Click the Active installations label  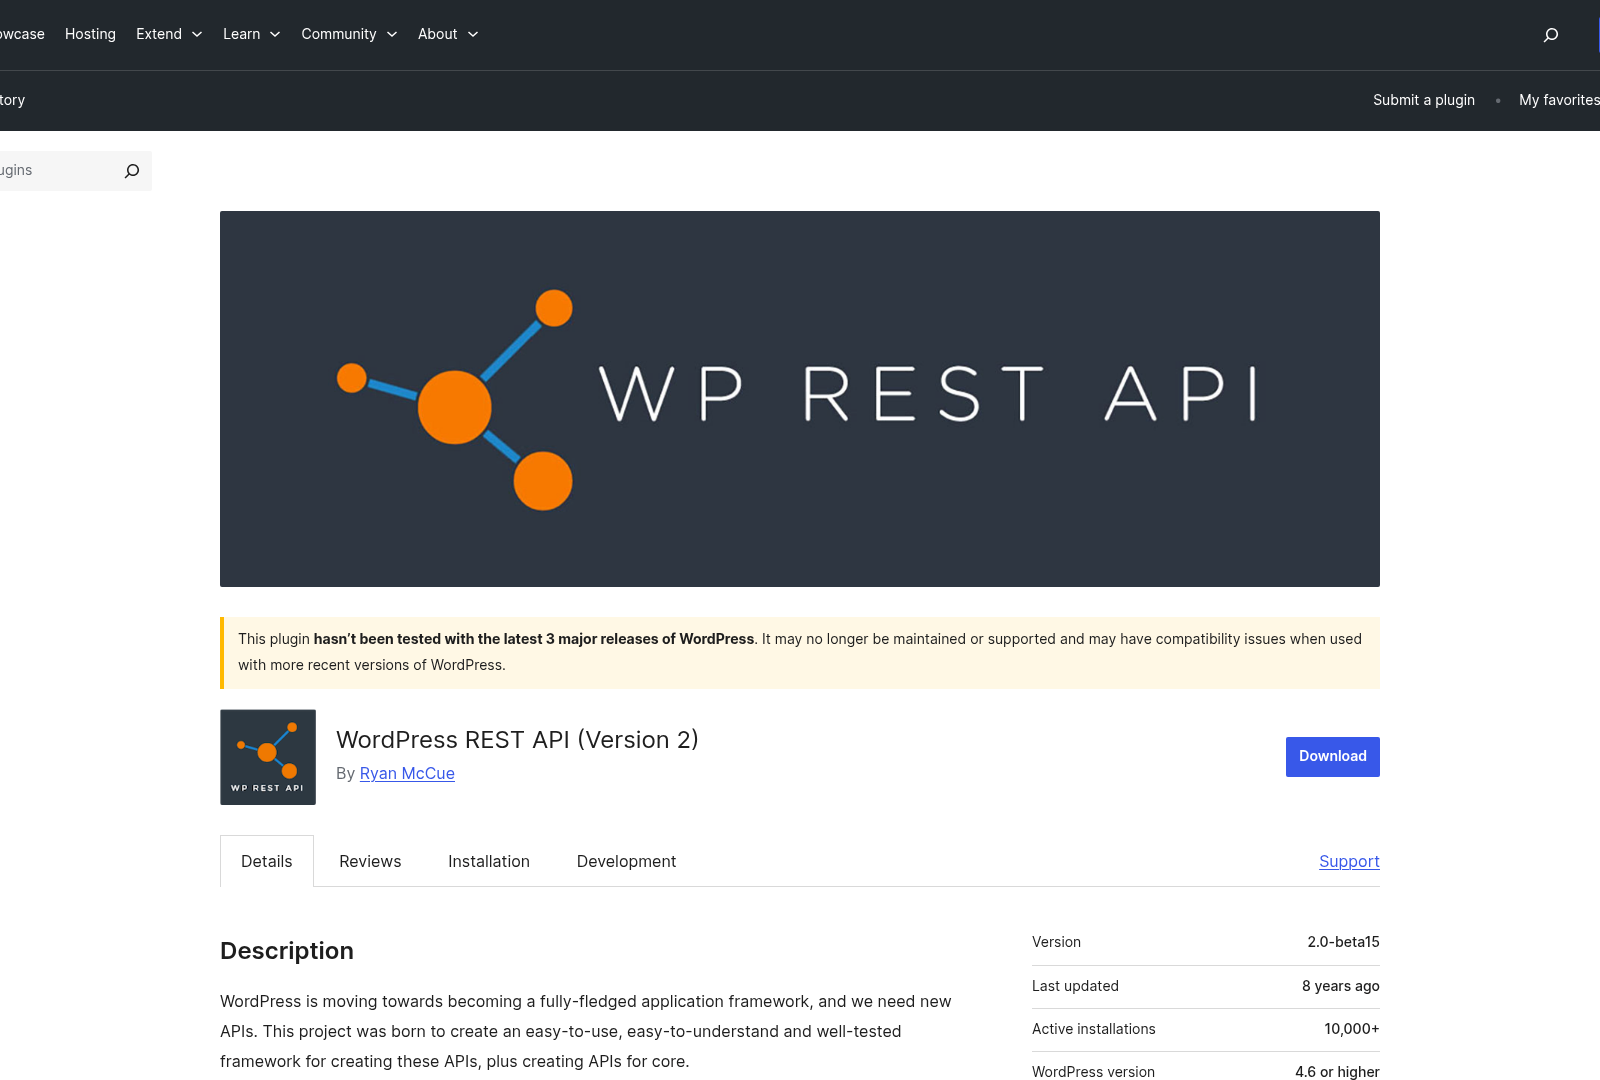tap(1094, 1029)
